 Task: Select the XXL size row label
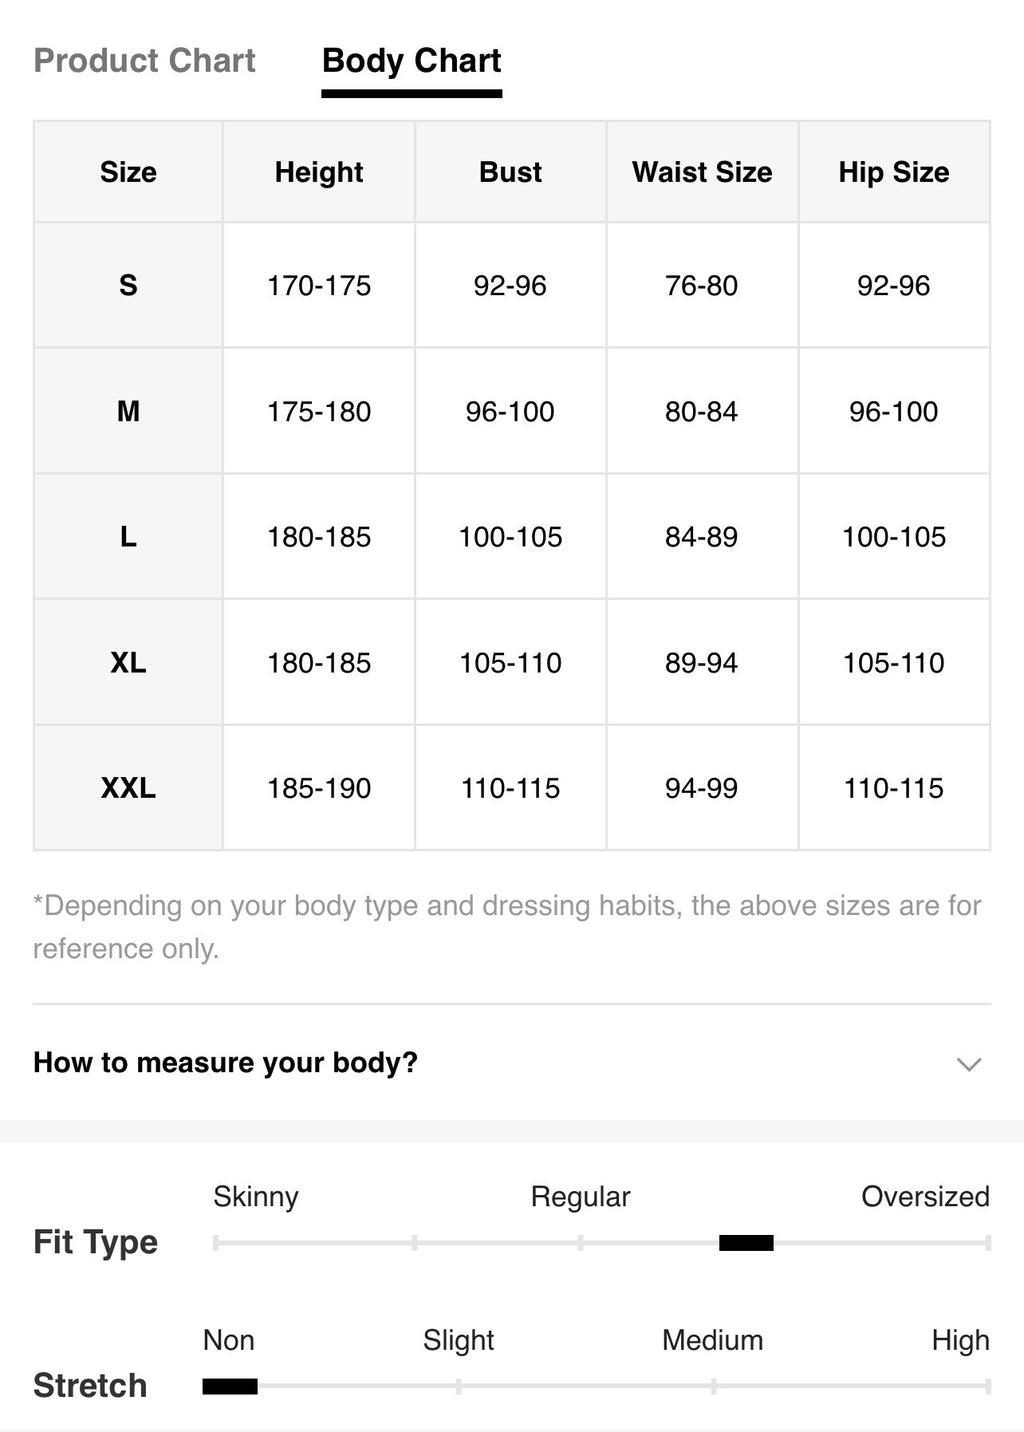pos(128,788)
